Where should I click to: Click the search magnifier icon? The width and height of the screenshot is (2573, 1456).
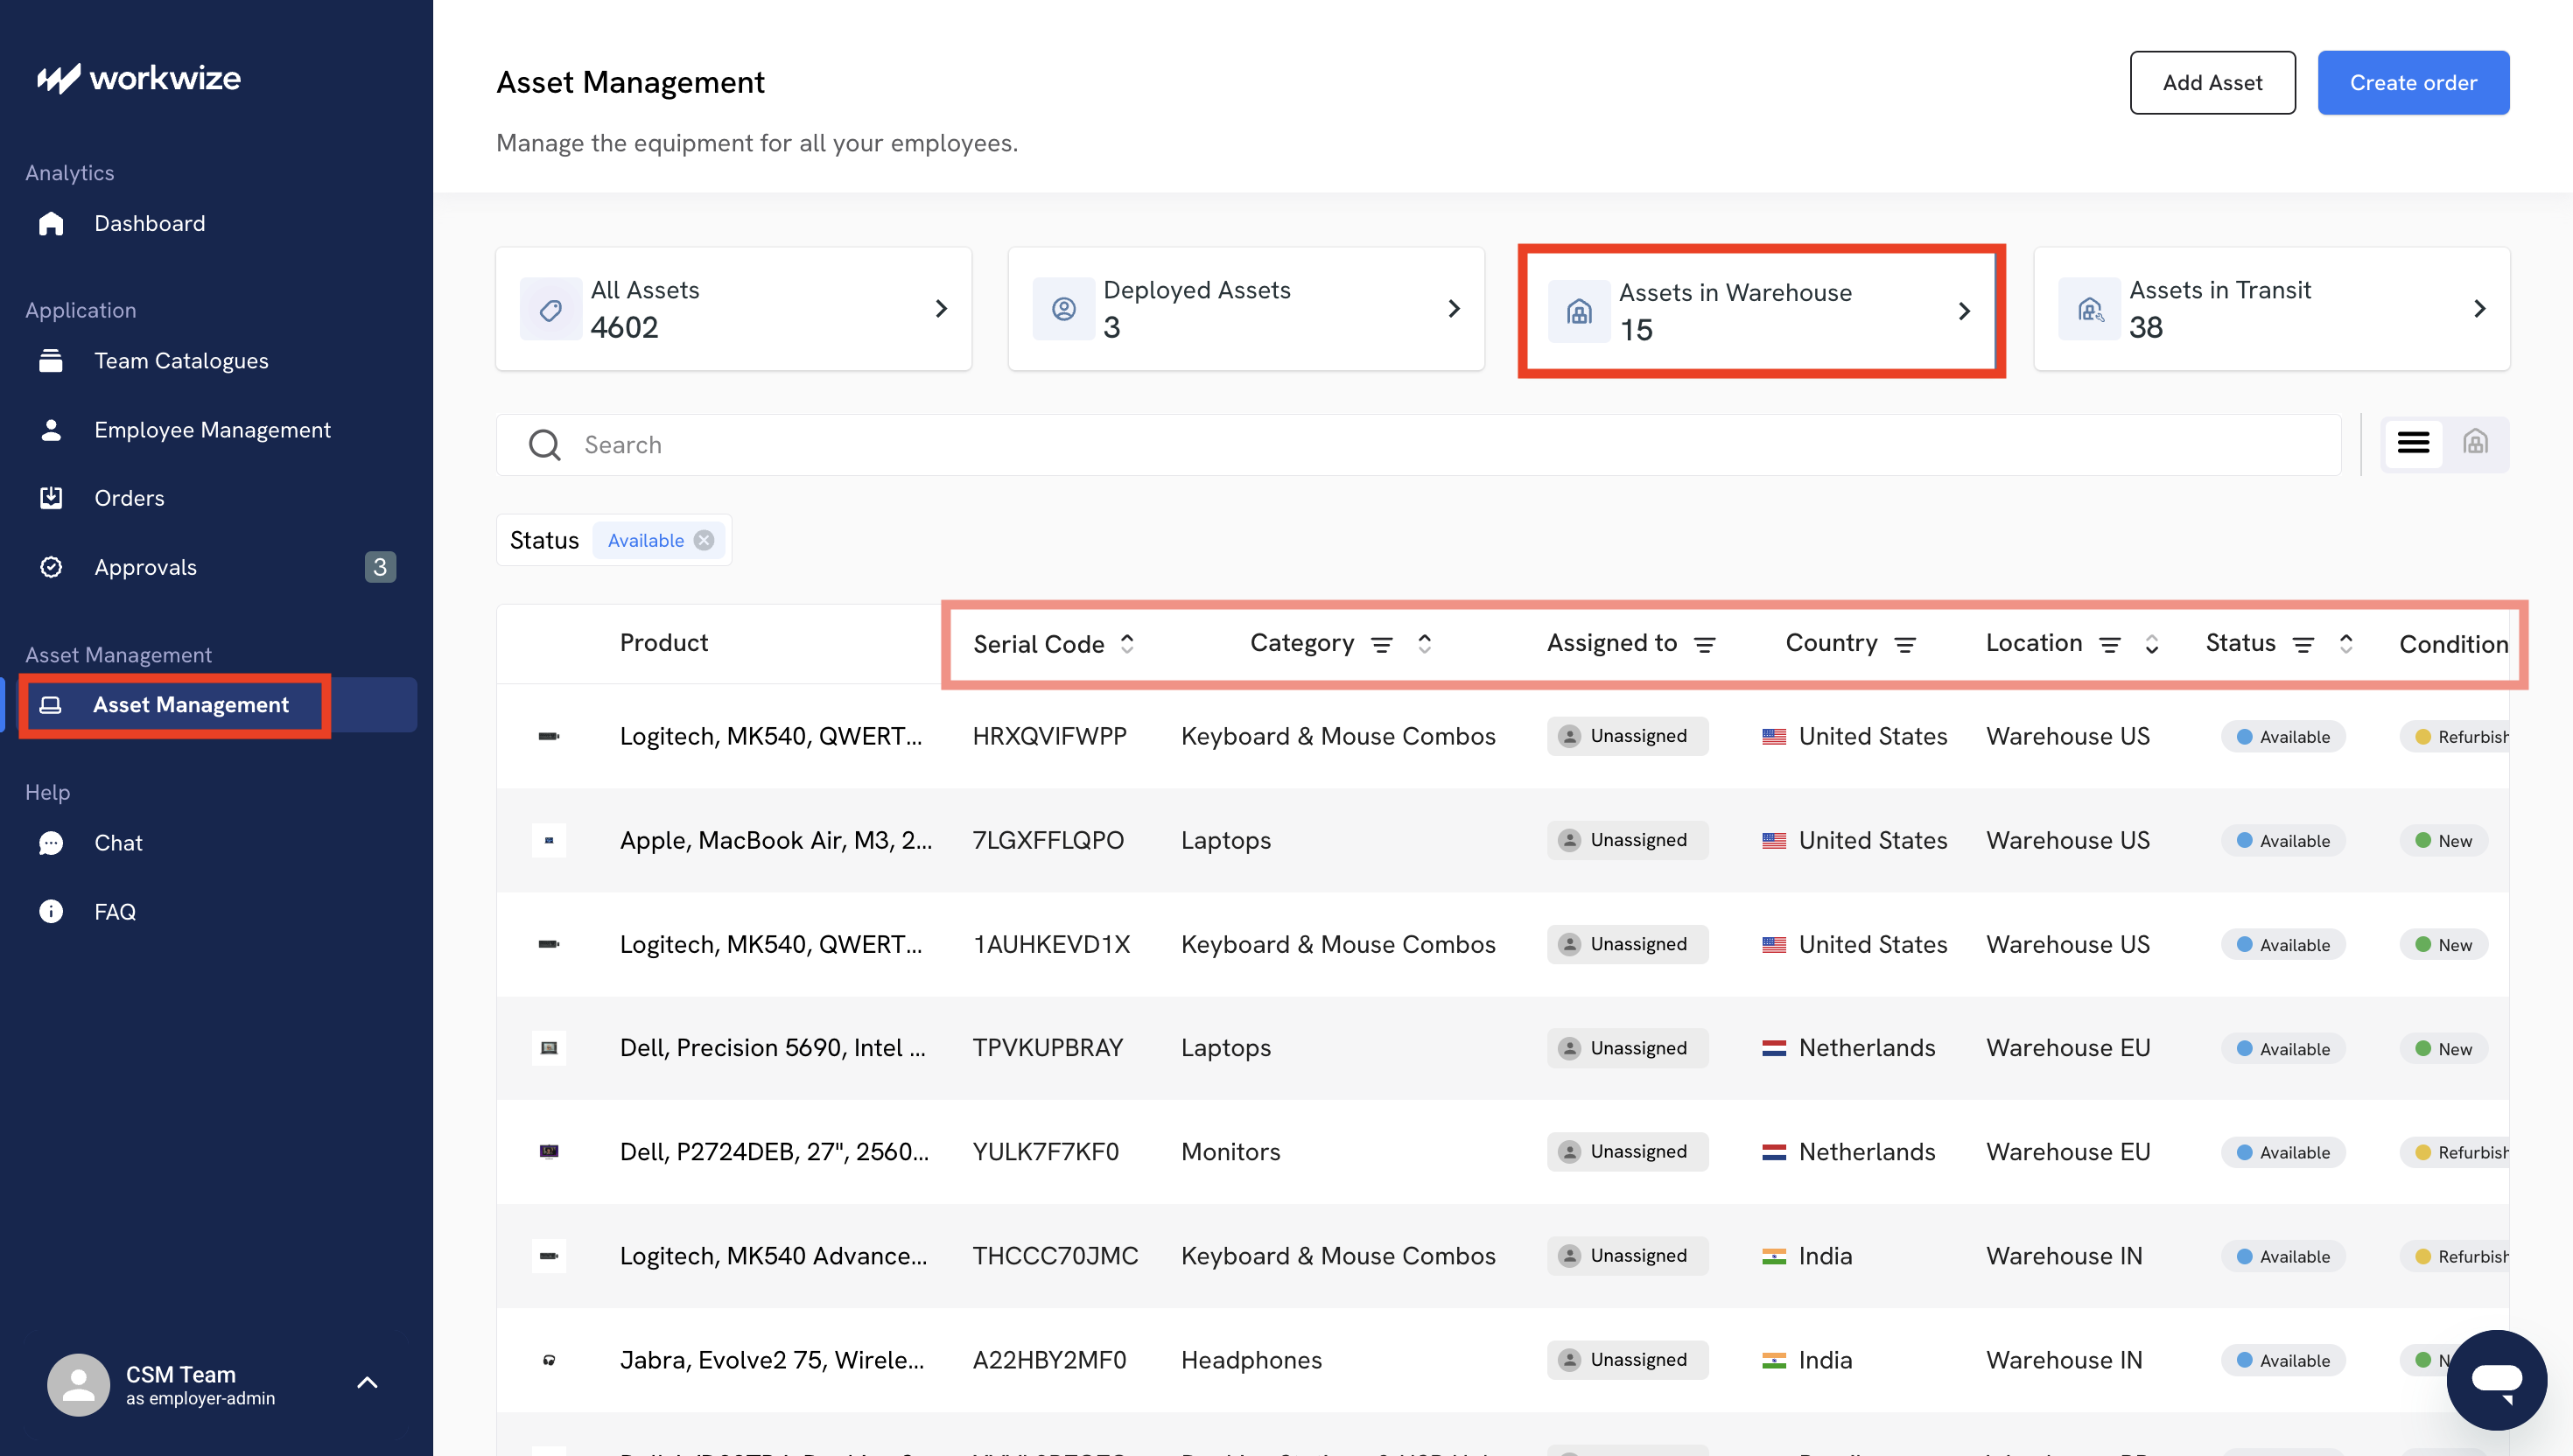point(545,445)
